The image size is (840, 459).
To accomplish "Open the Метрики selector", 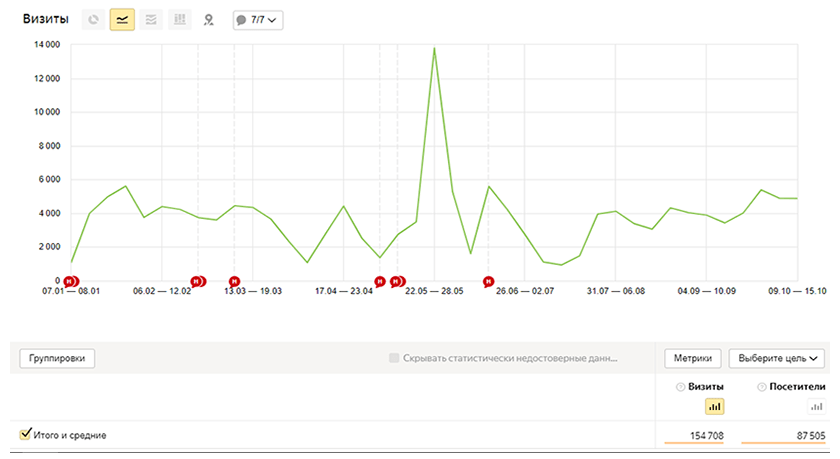I will point(693,358).
